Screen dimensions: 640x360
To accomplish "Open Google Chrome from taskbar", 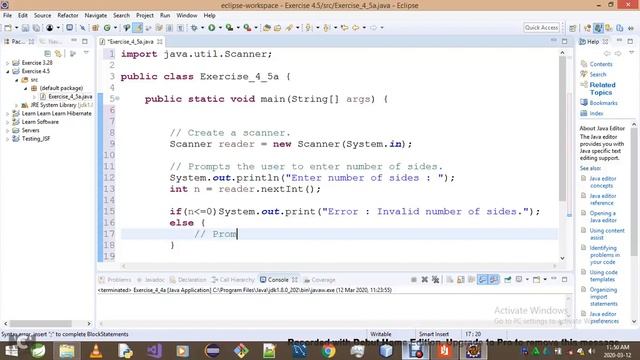I will [x=328, y=351].
